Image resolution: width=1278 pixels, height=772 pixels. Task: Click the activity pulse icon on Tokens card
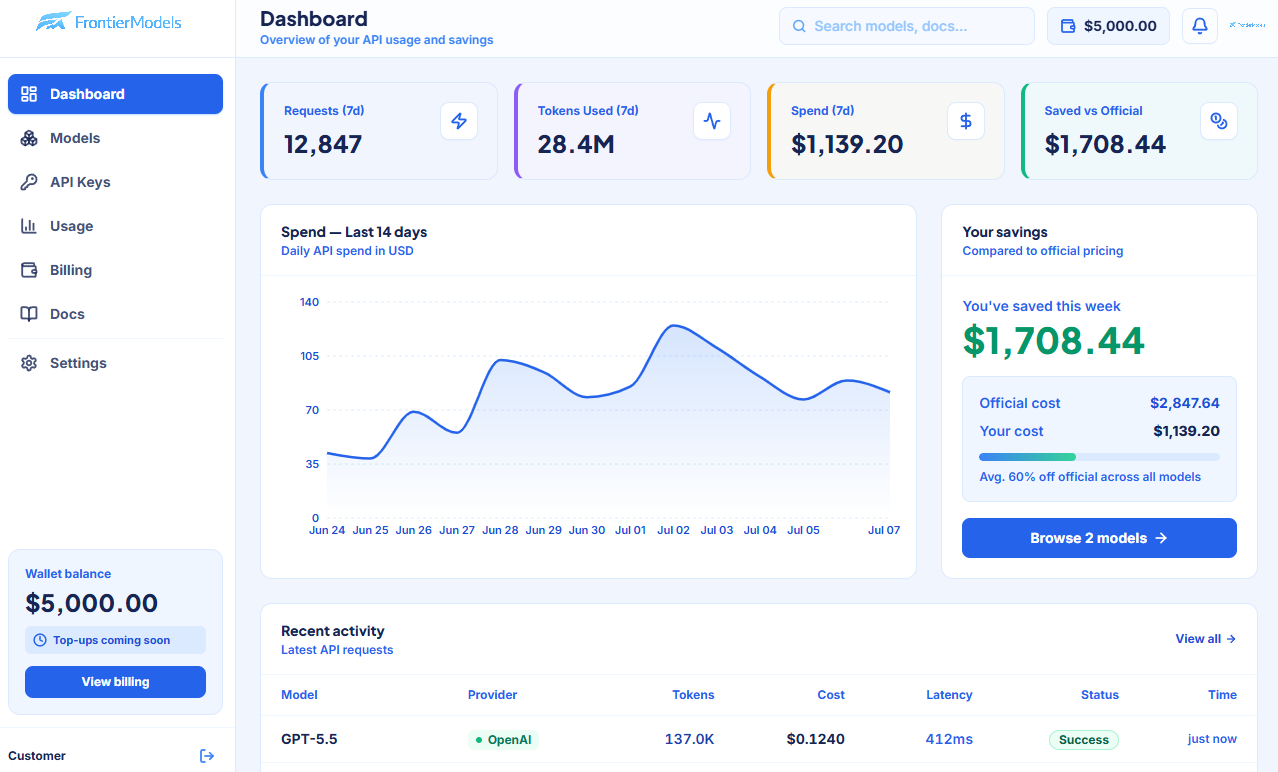coord(712,121)
